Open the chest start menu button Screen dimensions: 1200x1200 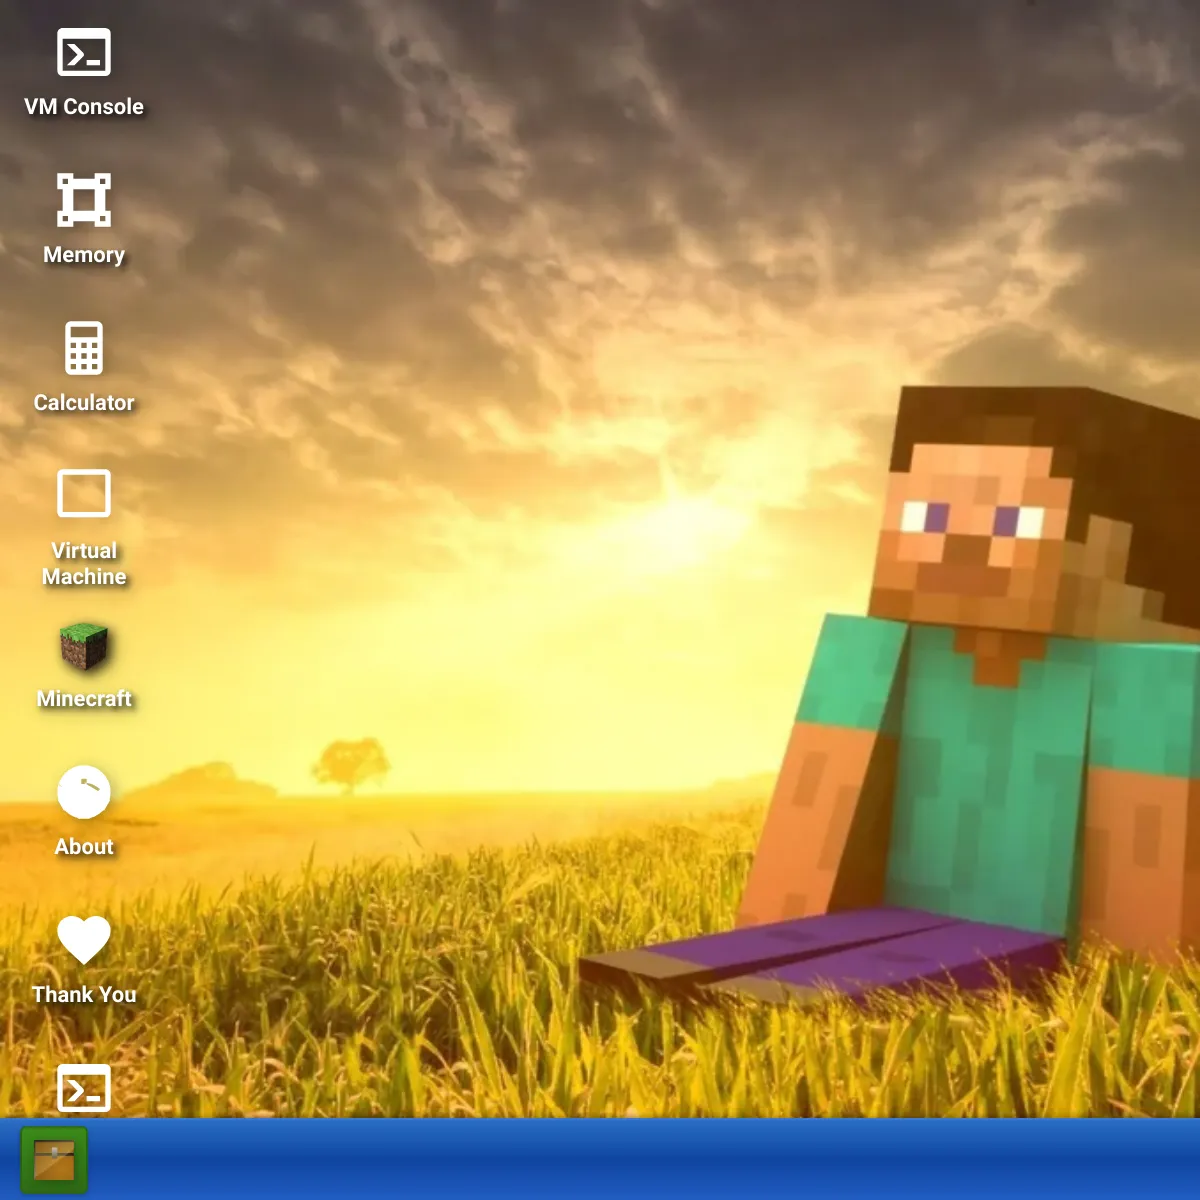pos(54,1160)
